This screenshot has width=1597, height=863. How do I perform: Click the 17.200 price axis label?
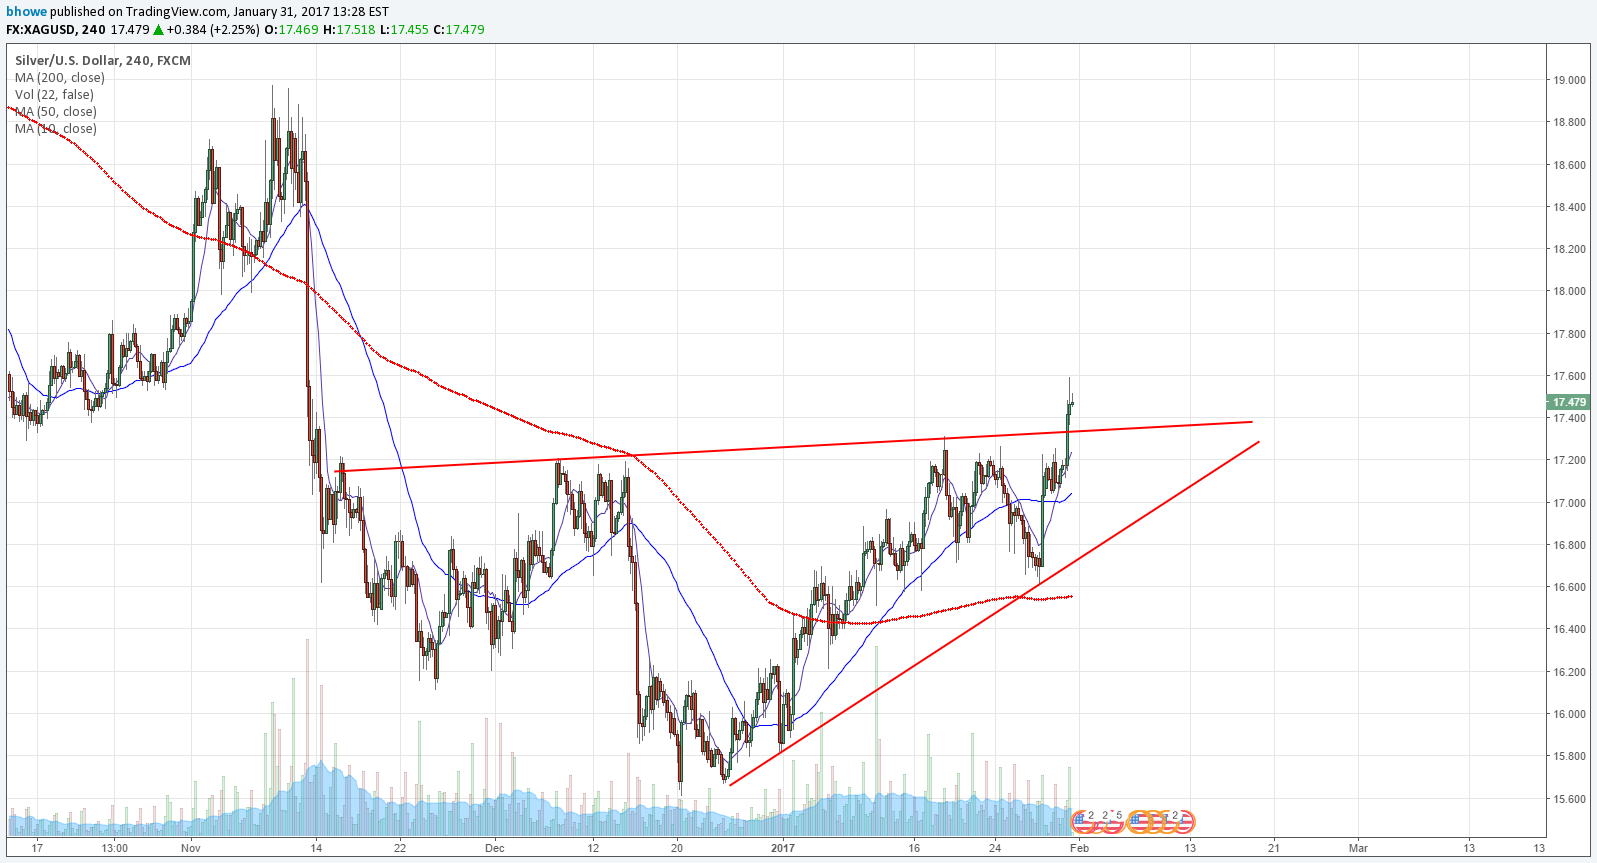pos(1569,460)
